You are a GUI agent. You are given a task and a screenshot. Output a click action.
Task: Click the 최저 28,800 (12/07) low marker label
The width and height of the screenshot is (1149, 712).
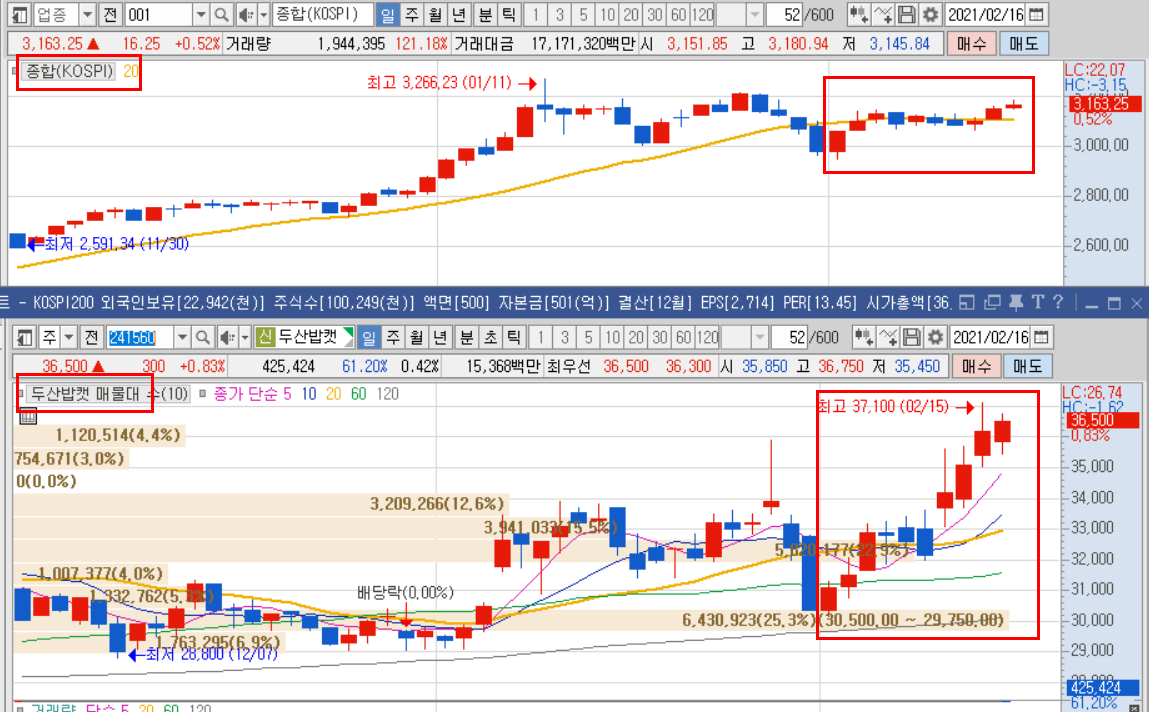212,654
